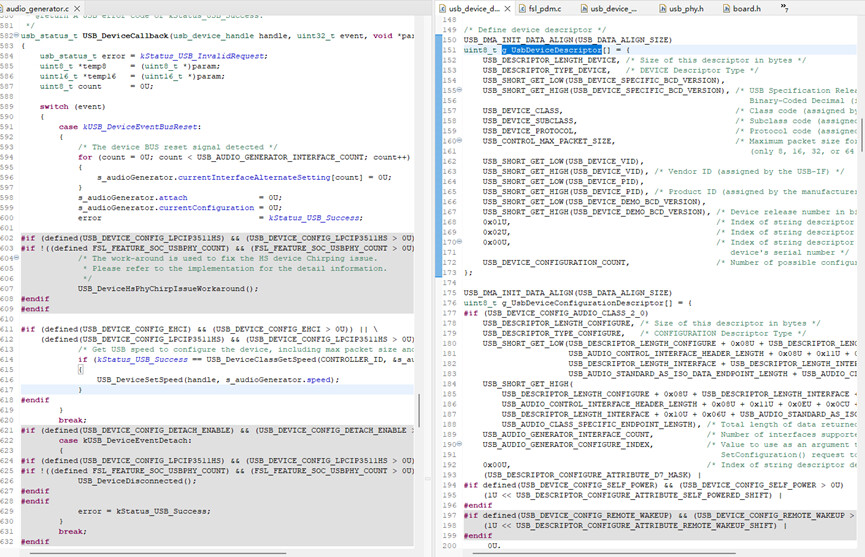Collapse USB_DeviceCallback function at line 582
This screenshot has height=557, width=865.
pos(17,35)
